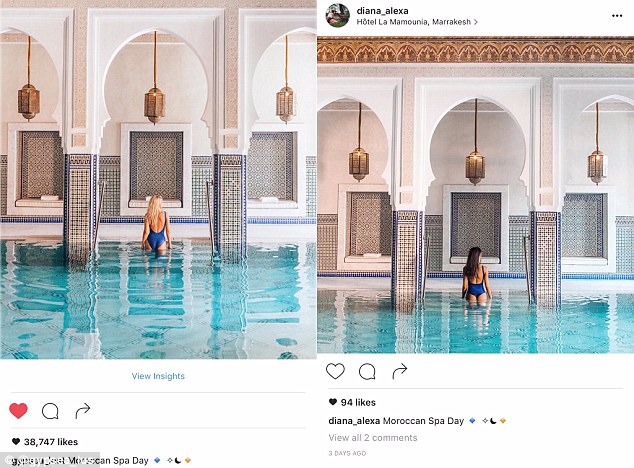Viewport: 634px width, 468px height.
Task: Open Hôtel La Mamounia, Marrakesh location
Action: (414, 22)
